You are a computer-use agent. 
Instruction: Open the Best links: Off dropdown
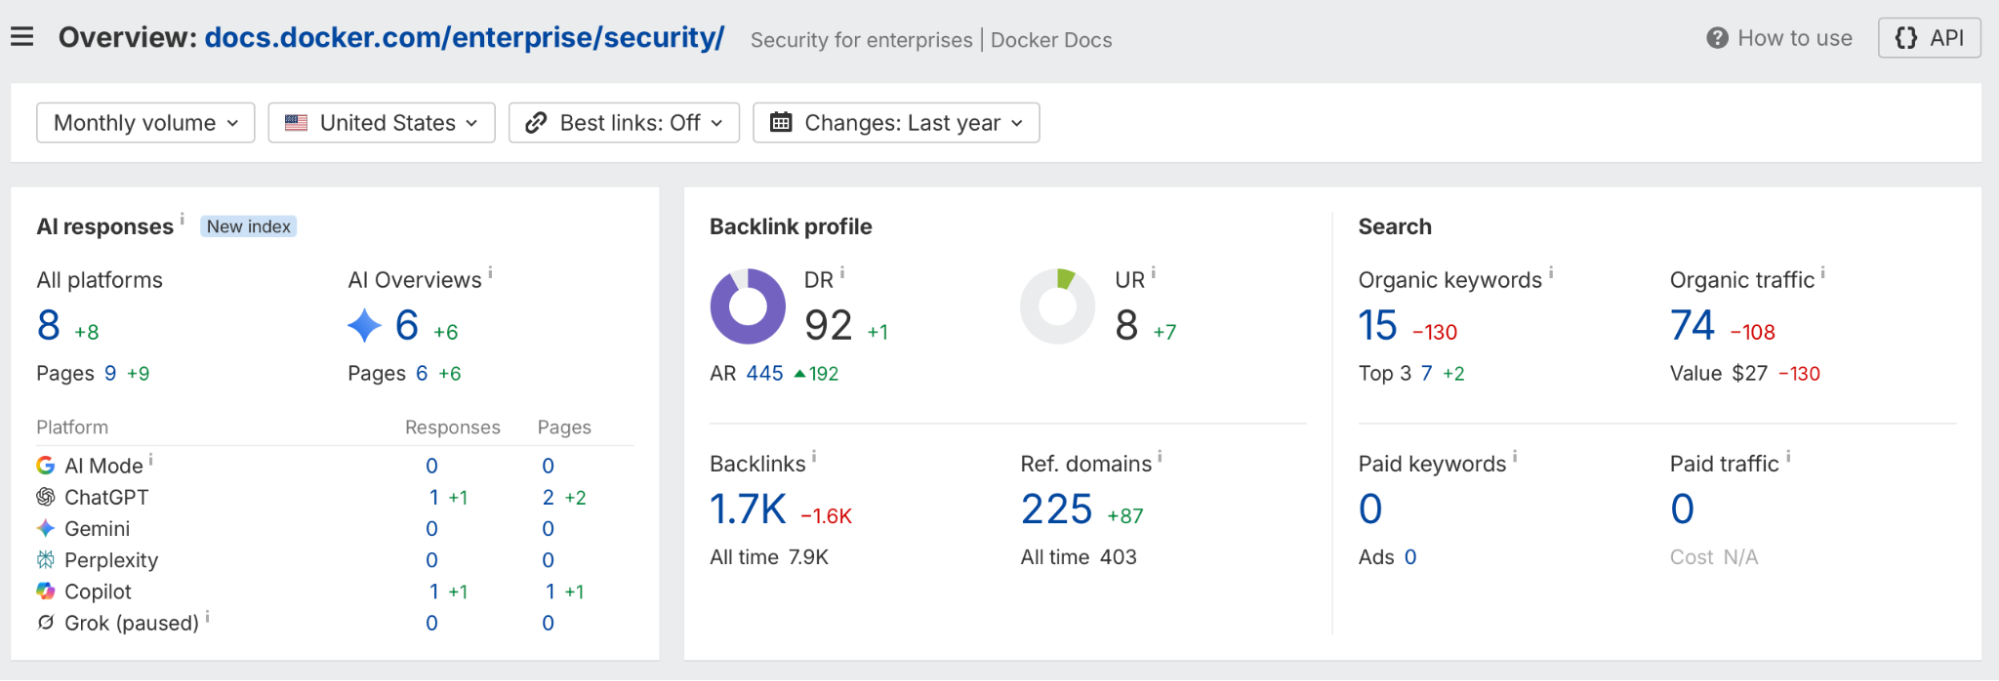(624, 123)
